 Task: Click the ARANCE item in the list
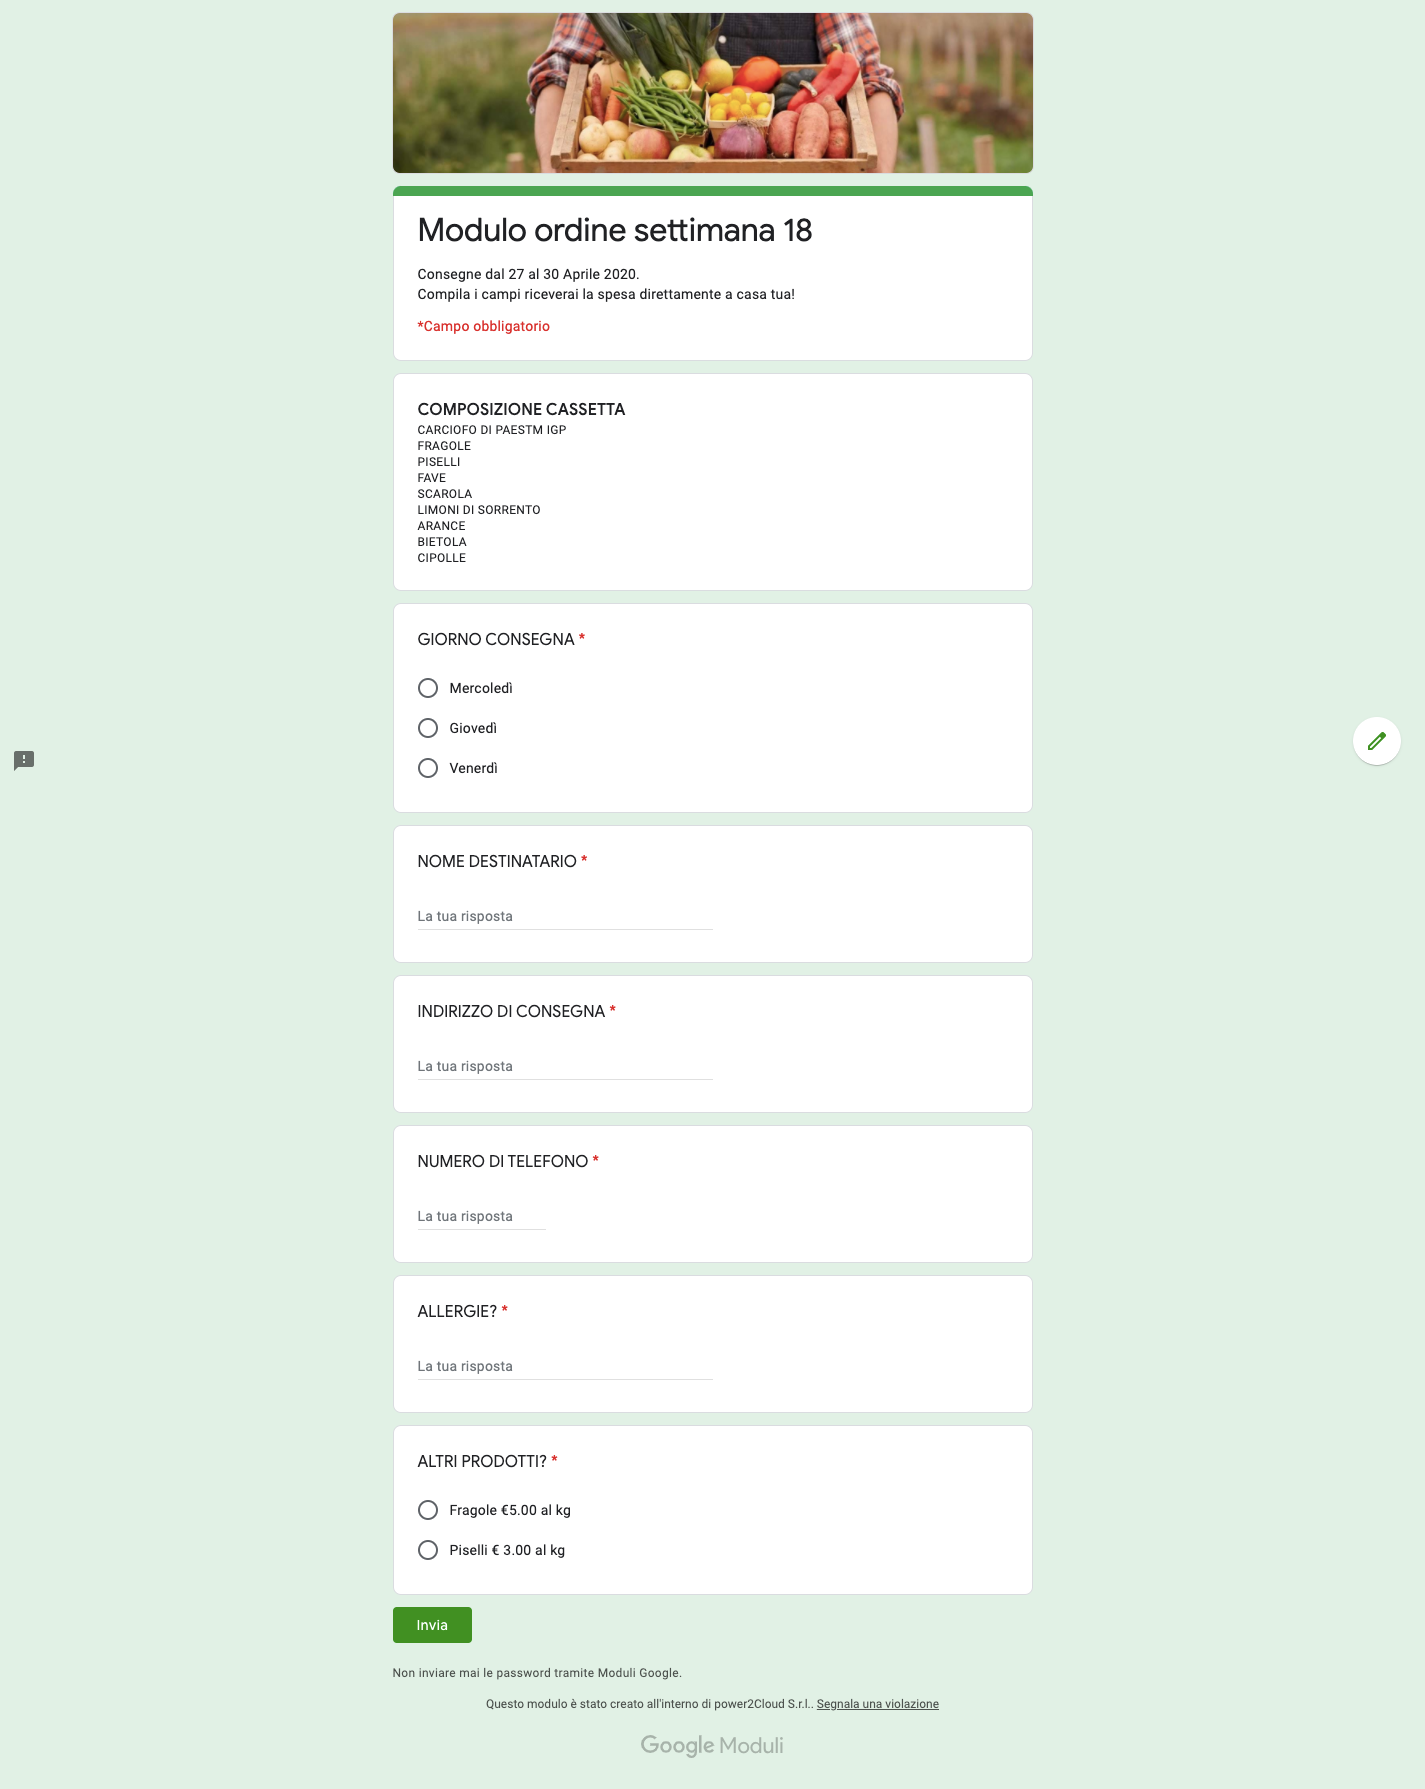(x=441, y=526)
